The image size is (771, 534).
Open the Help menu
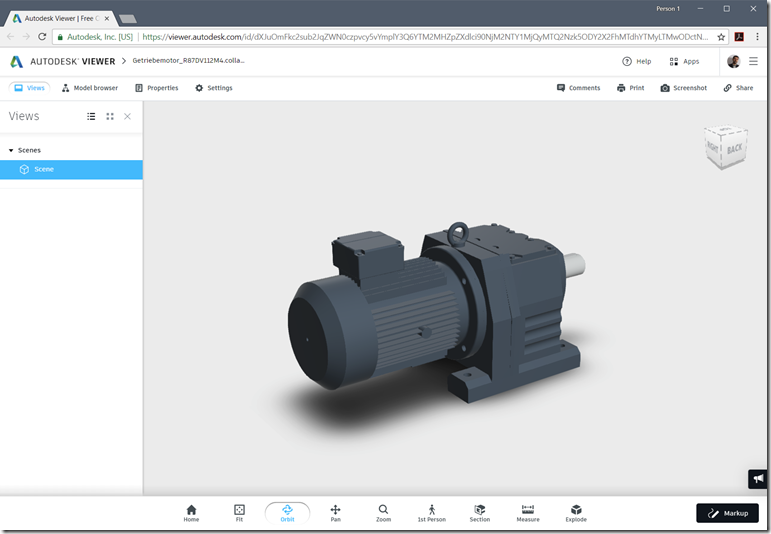coord(637,61)
